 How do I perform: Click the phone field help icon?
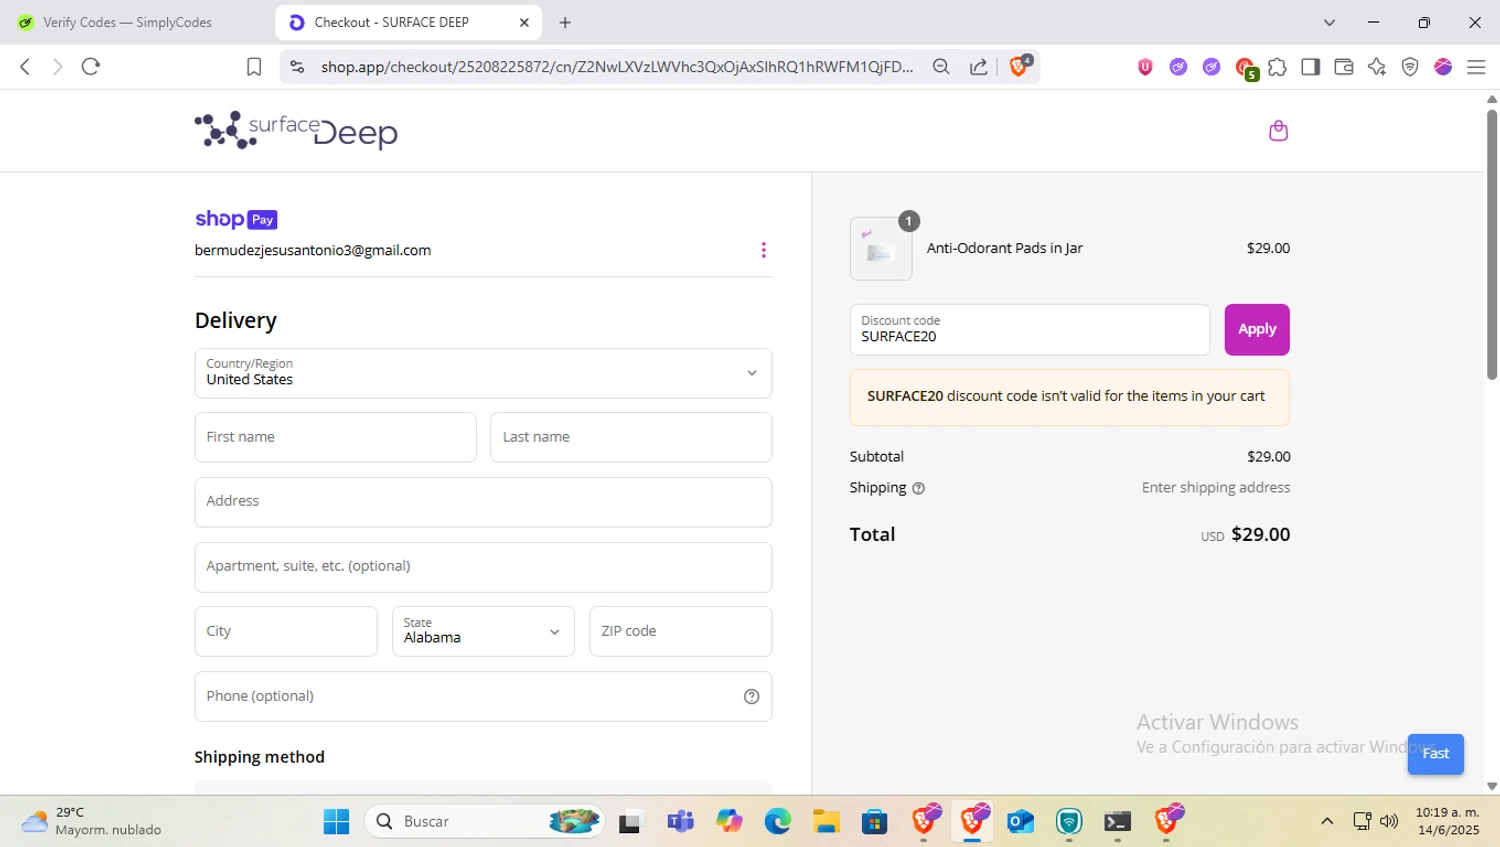point(751,697)
